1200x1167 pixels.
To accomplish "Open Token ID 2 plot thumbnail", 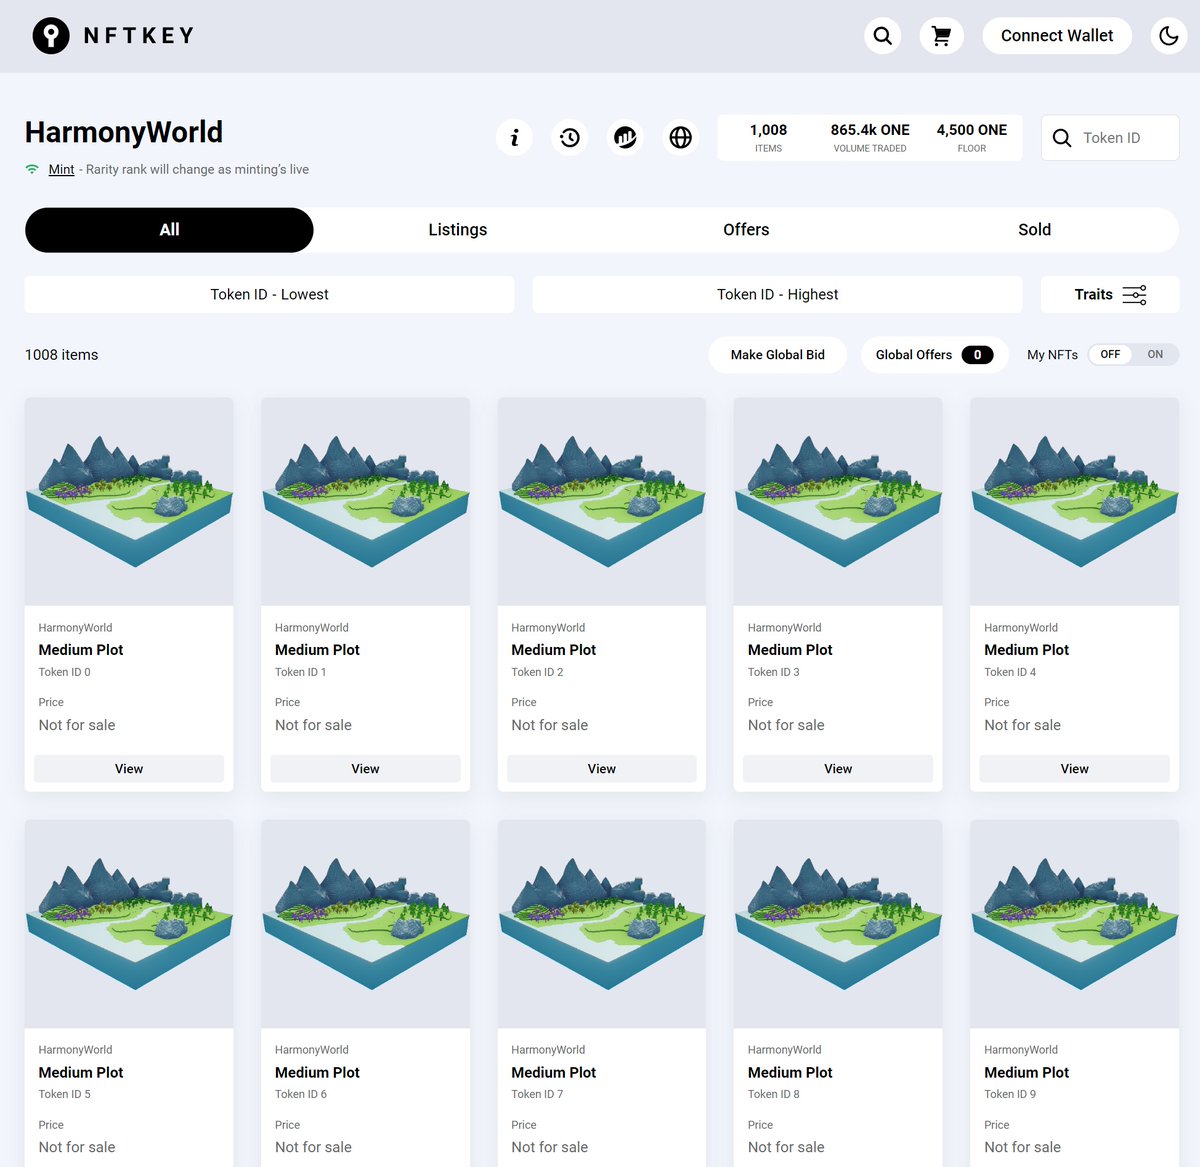I will point(602,501).
